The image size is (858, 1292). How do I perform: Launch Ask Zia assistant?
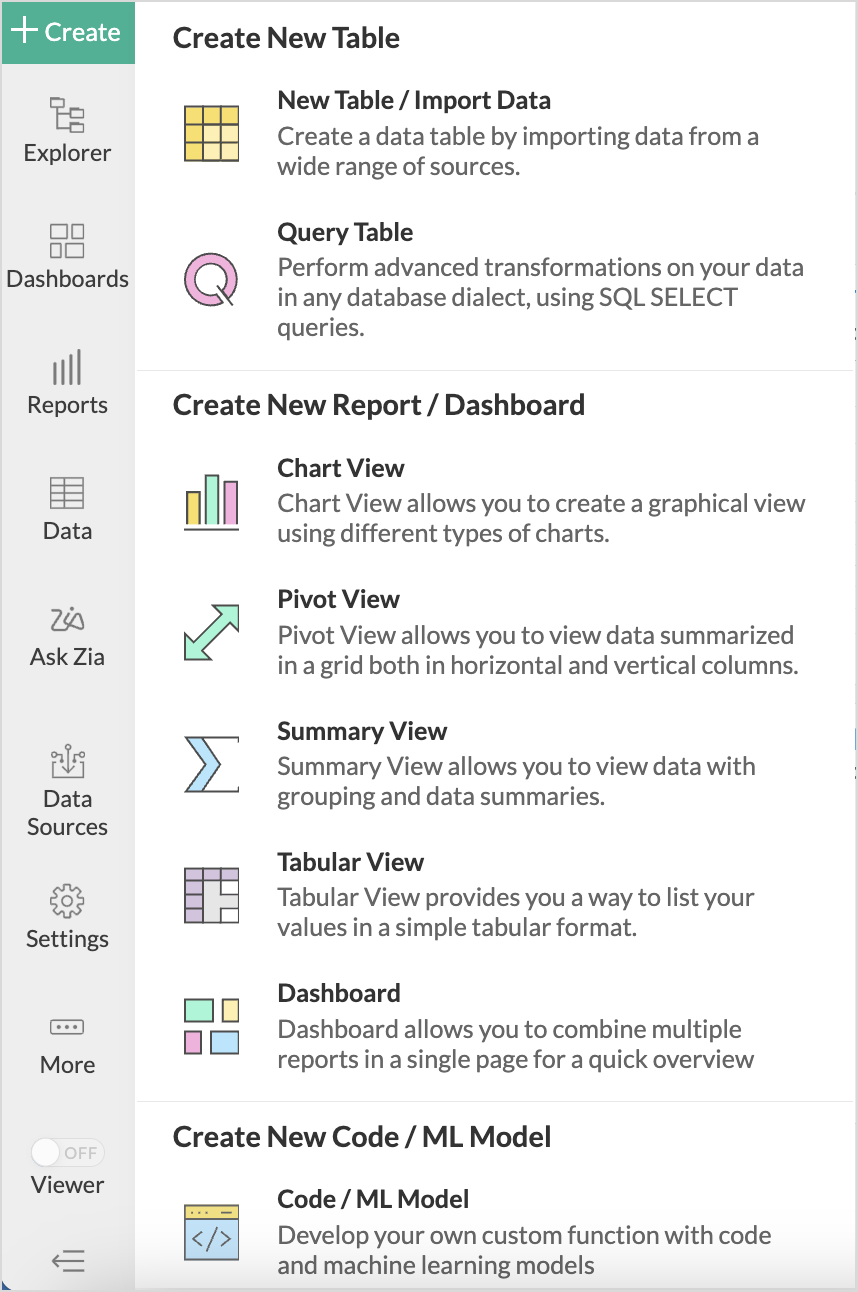[x=67, y=635]
